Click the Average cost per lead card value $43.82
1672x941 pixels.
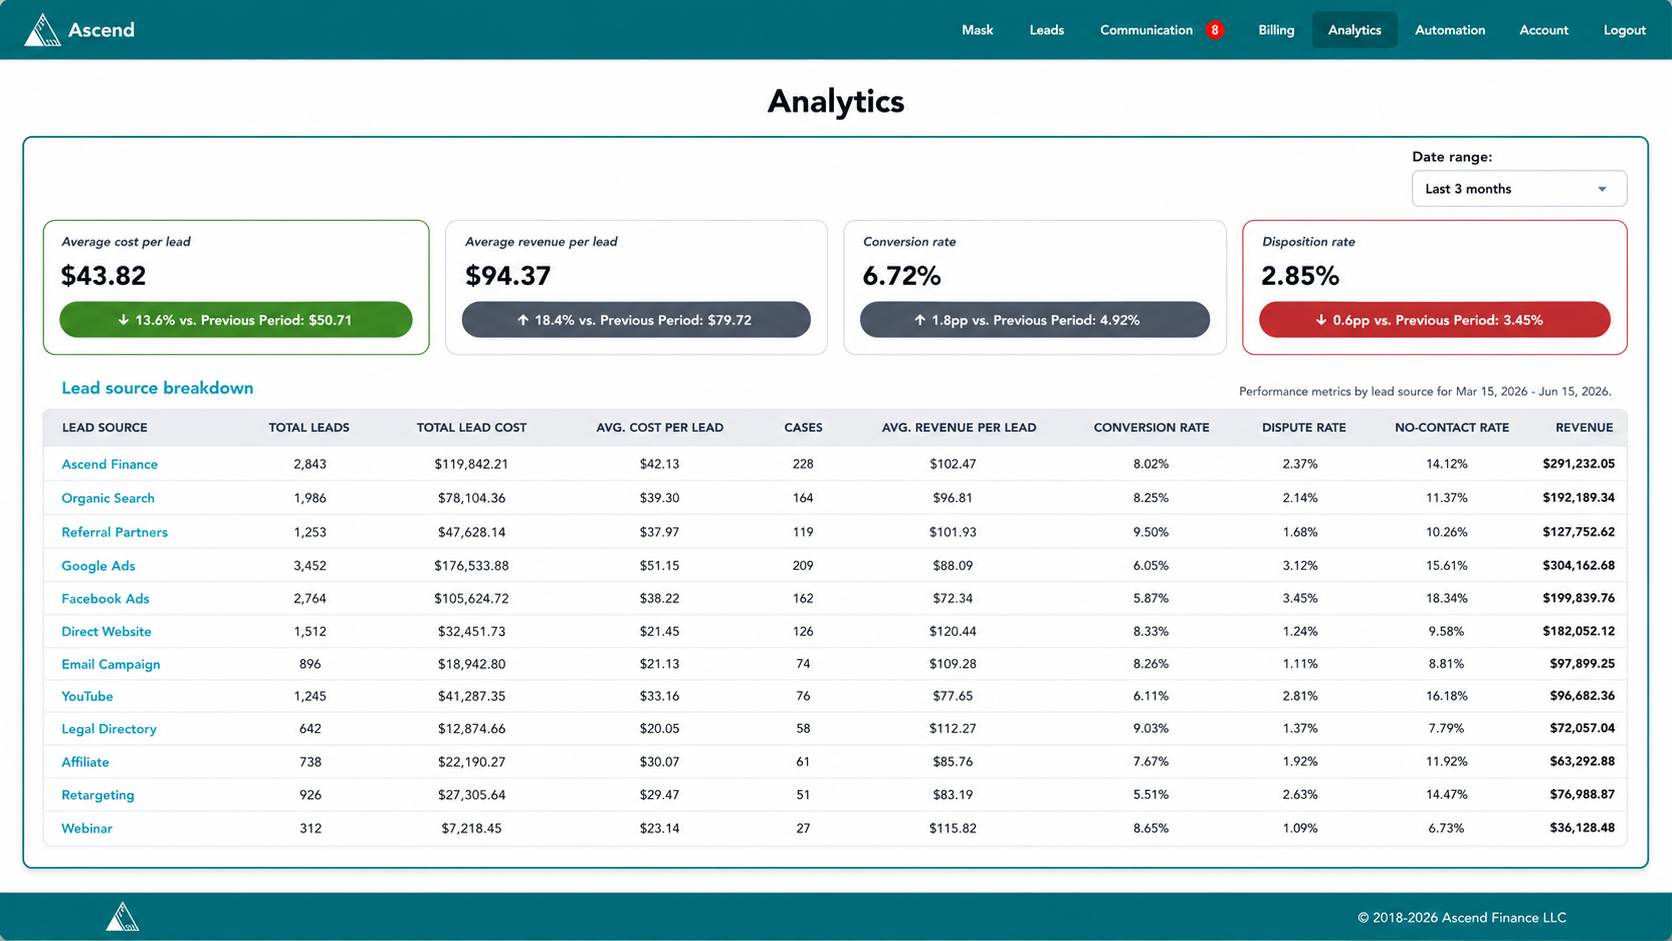(103, 276)
